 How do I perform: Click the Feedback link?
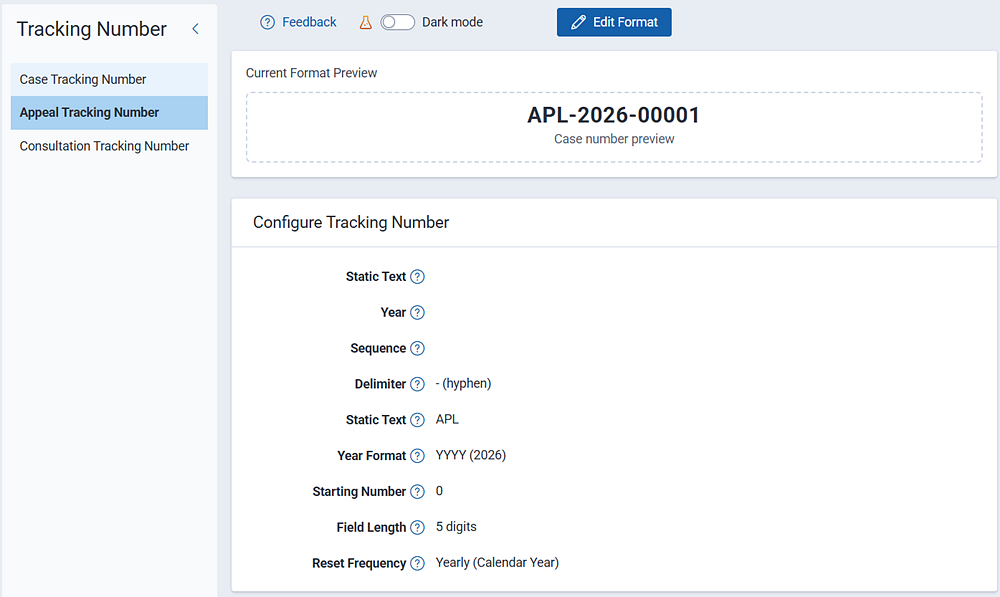click(x=309, y=22)
